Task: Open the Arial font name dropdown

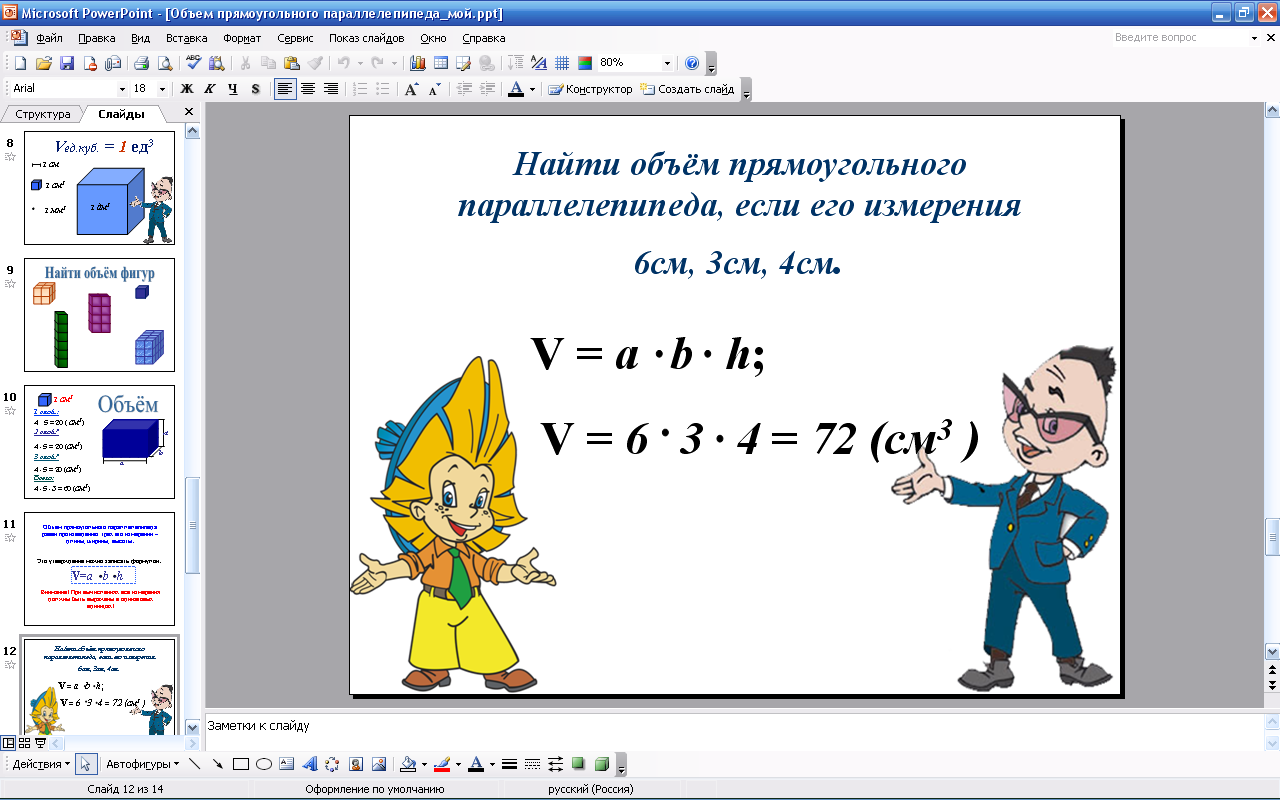Action: (x=122, y=89)
